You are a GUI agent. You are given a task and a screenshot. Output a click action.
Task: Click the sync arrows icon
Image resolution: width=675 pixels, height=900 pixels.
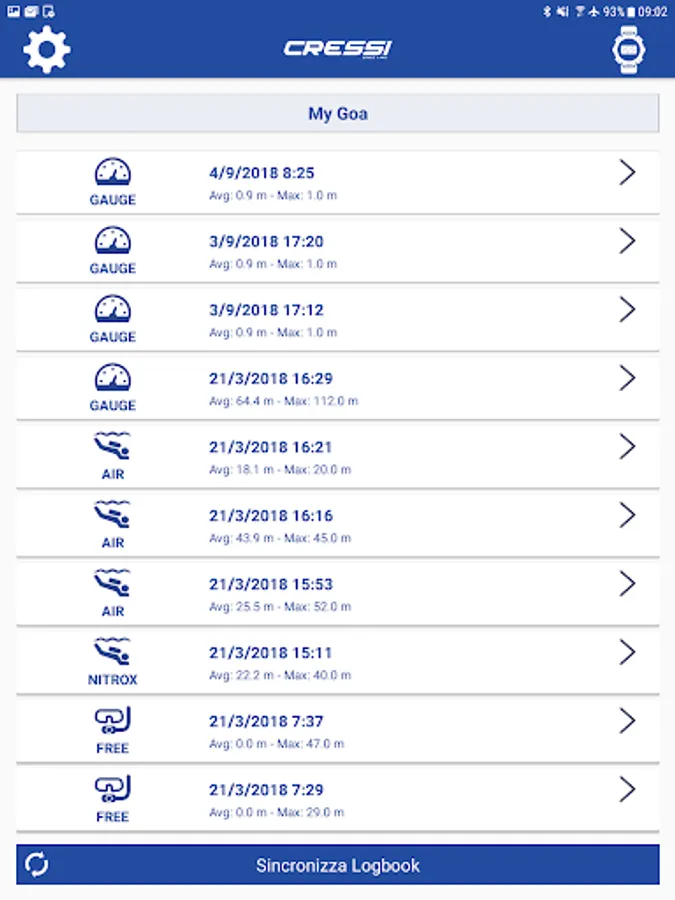click(37, 864)
